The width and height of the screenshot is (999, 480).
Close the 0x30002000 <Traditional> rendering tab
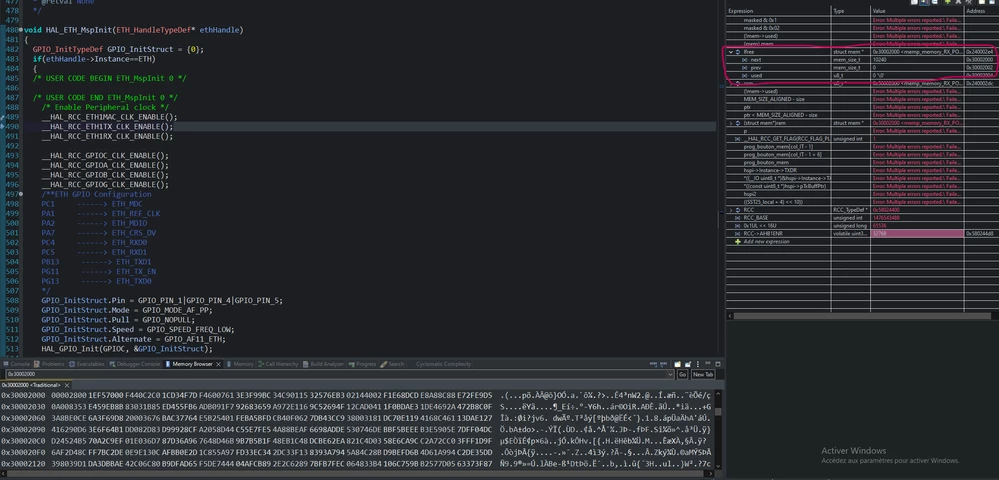pos(66,385)
